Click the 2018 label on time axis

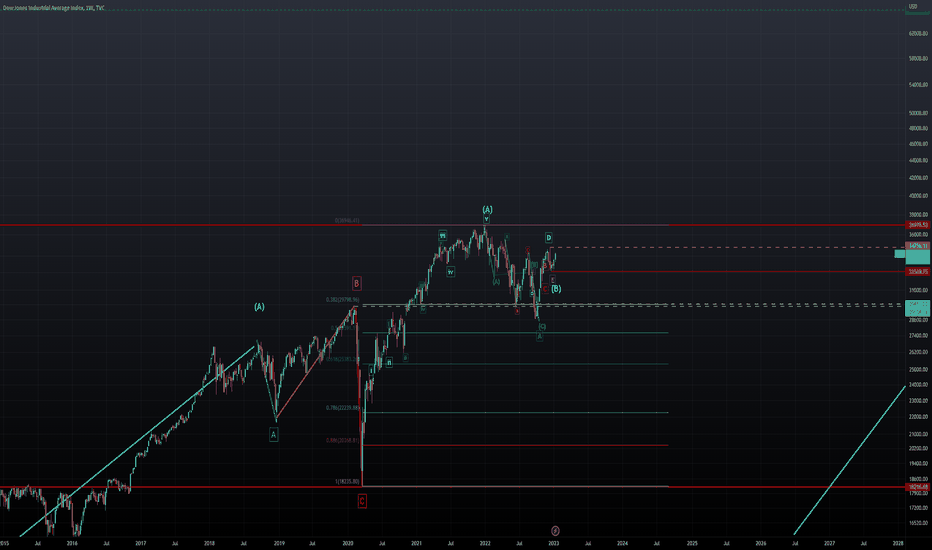pyautogui.click(x=209, y=543)
